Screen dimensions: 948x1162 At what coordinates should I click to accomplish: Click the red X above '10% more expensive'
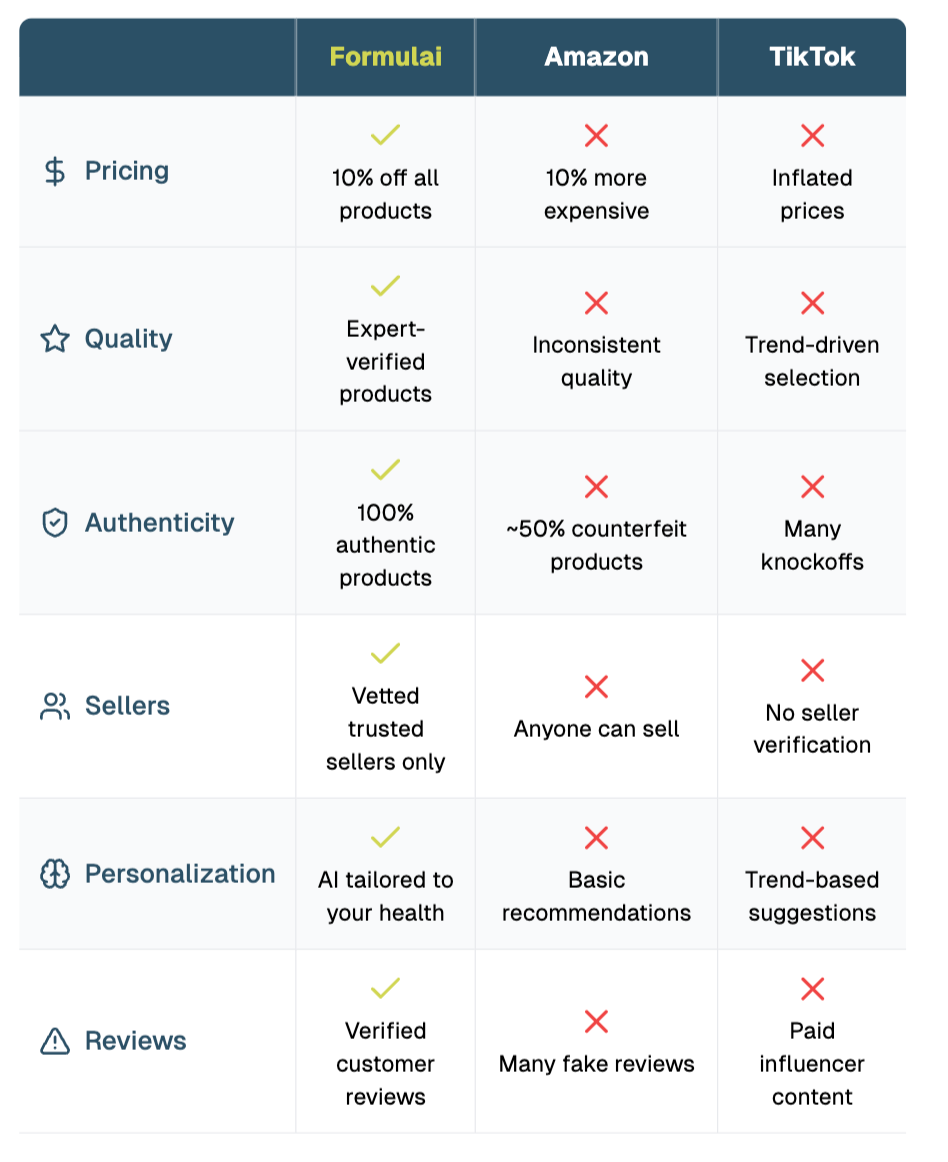tap(597, 136)
